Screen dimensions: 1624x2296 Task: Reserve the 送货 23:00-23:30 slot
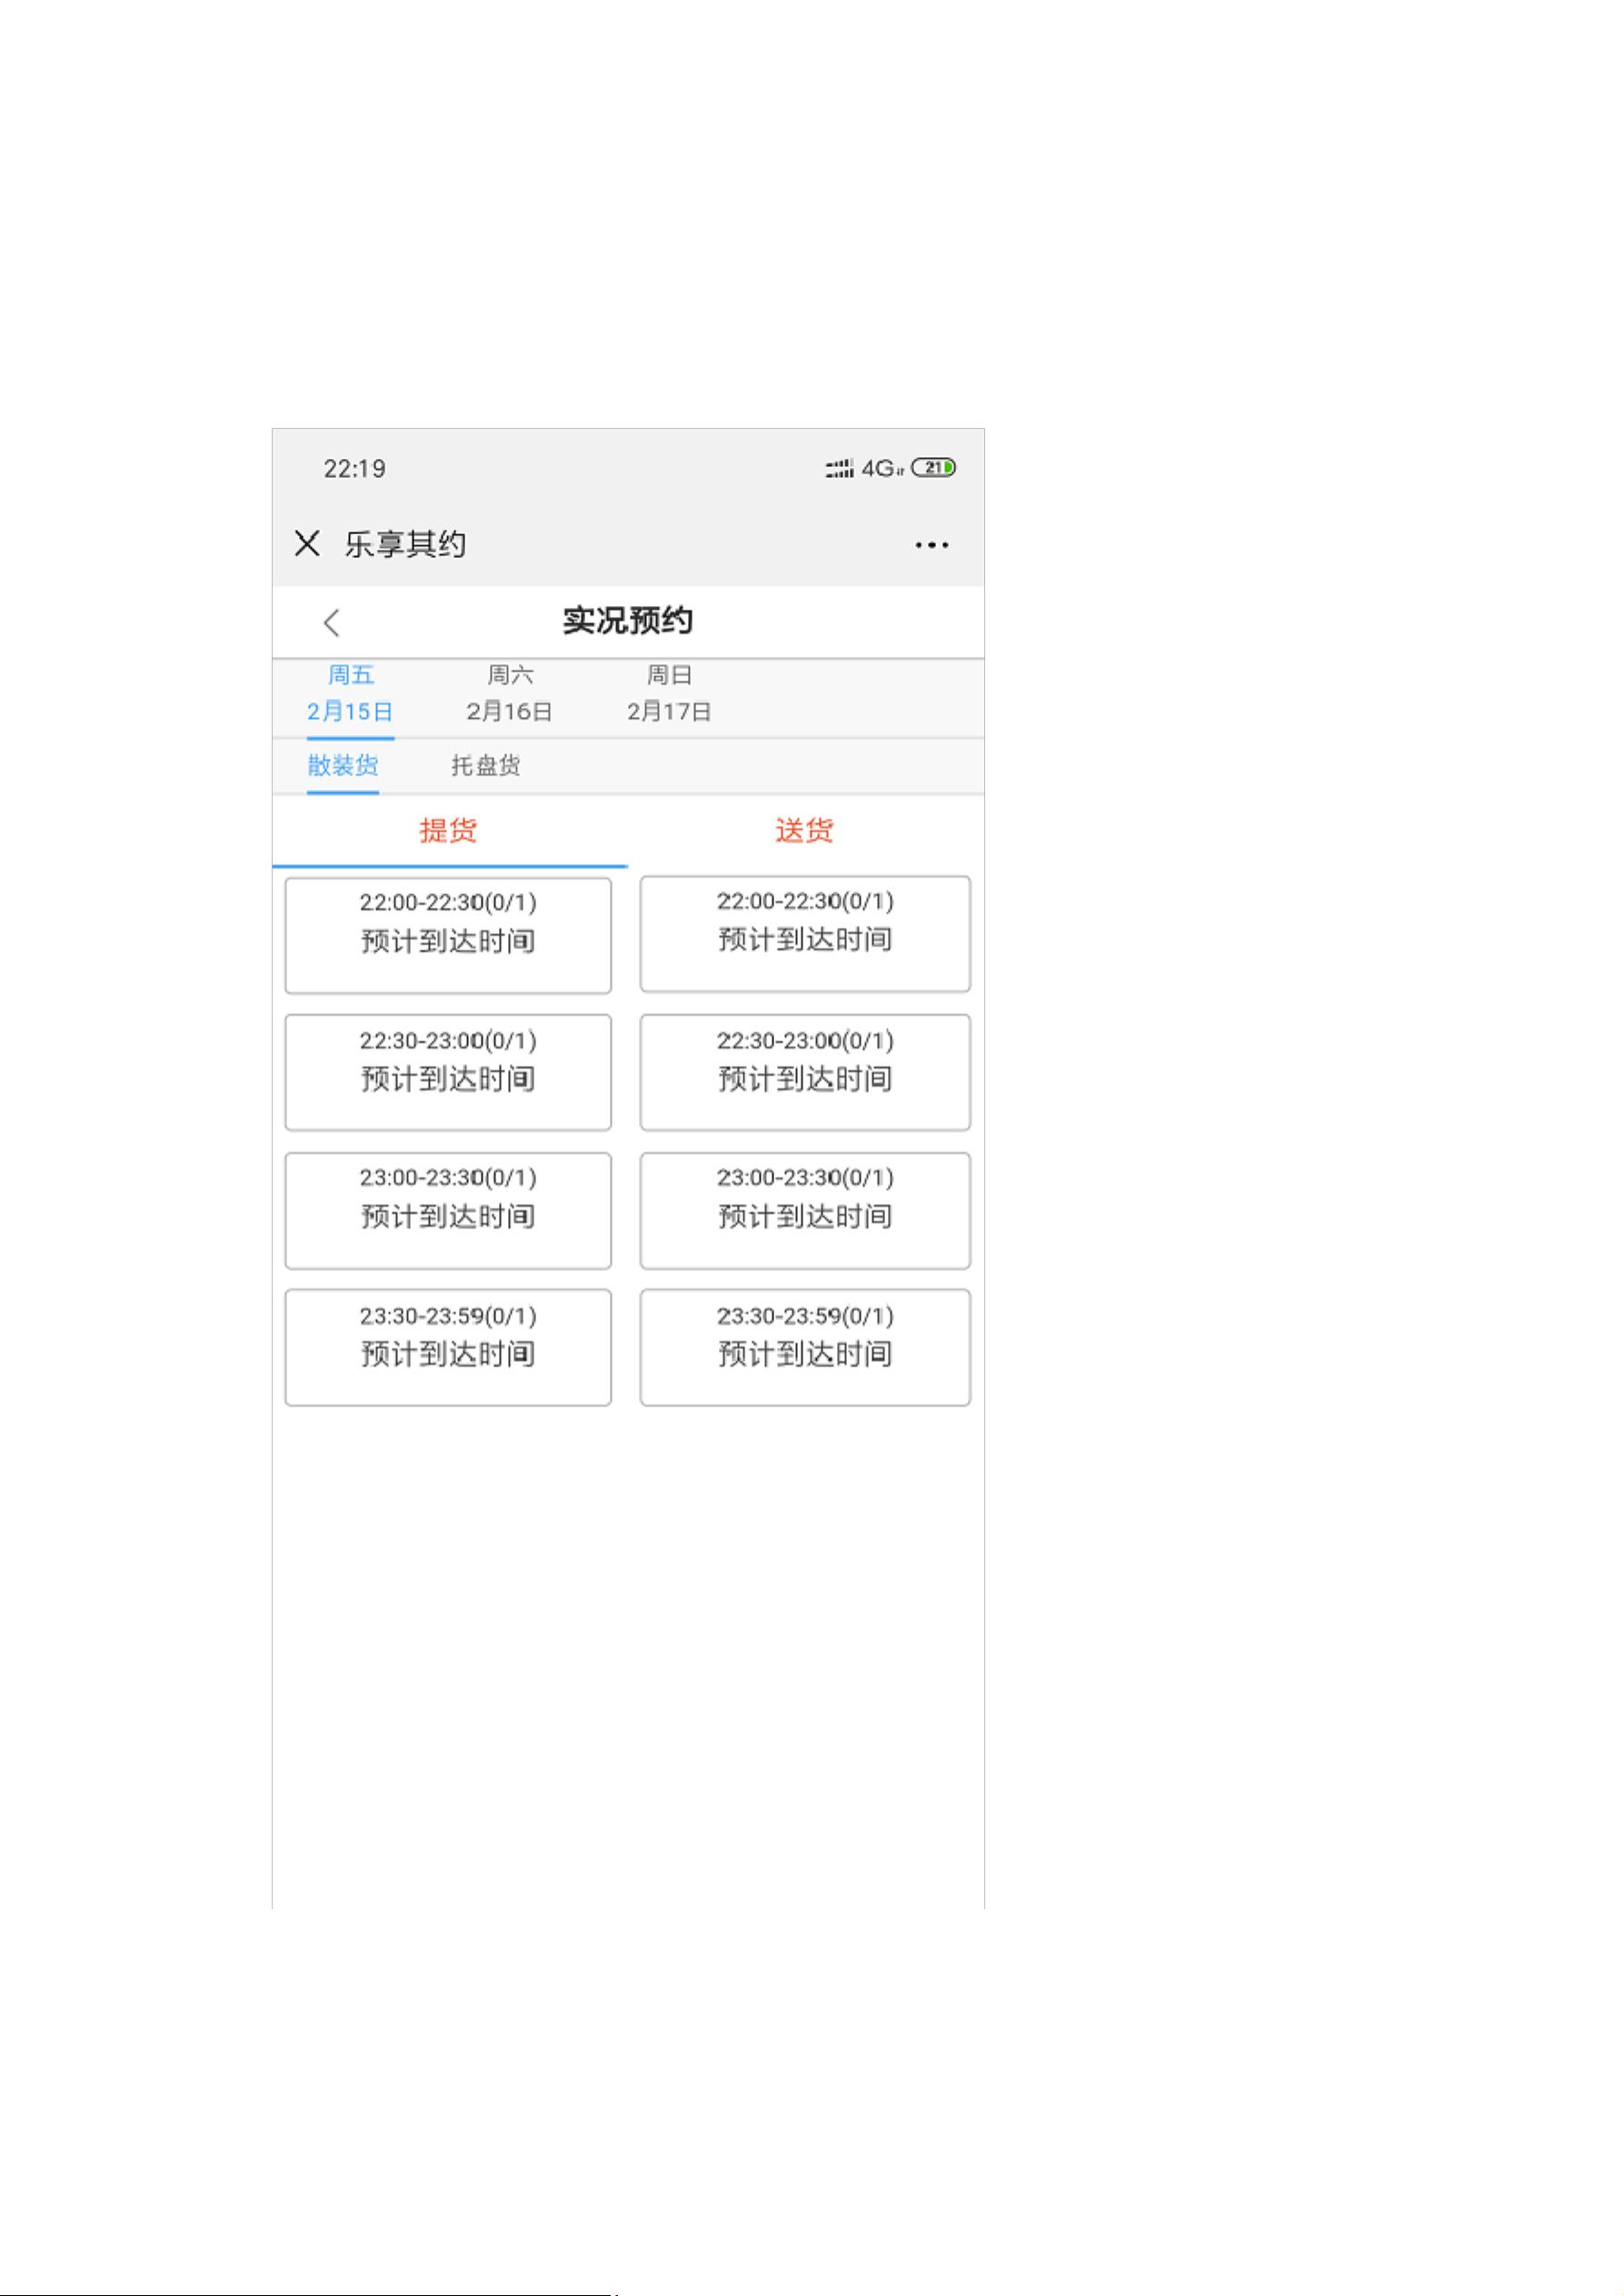805,1211
